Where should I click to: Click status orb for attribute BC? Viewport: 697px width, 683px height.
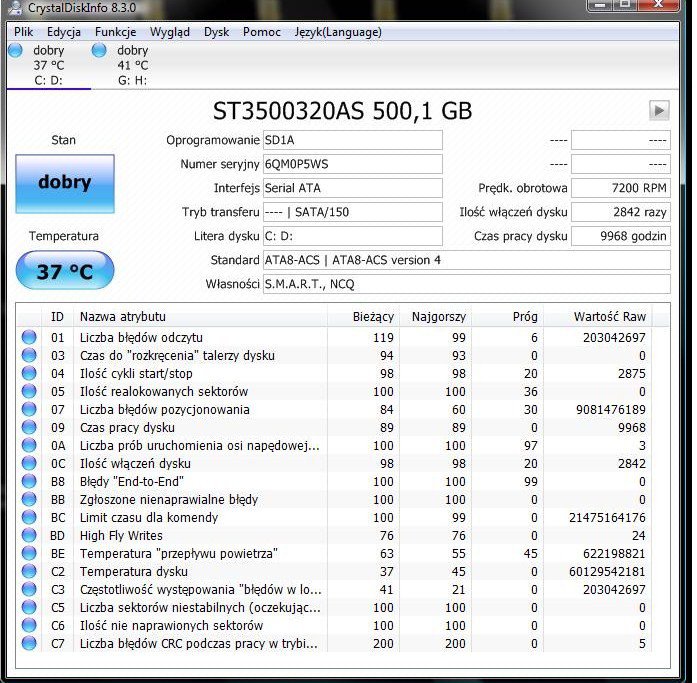29,517
